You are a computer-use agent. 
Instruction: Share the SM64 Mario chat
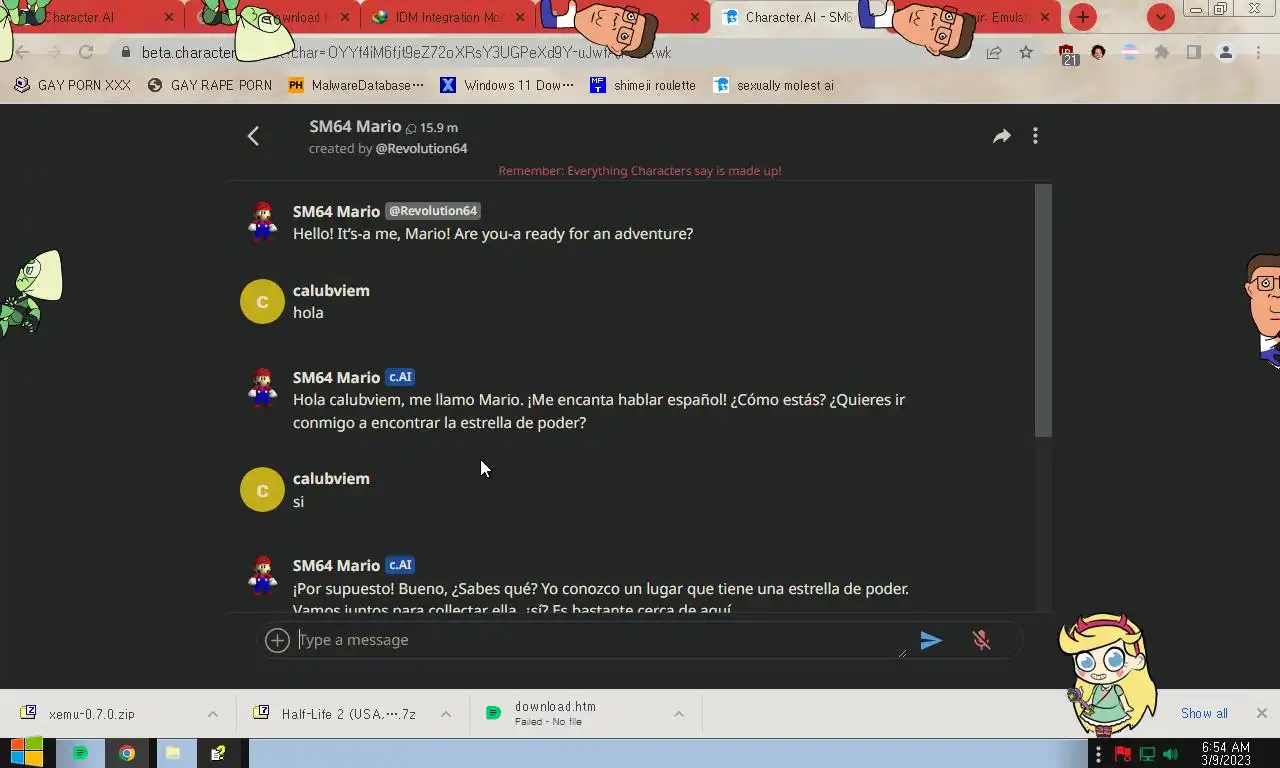(1001, 136)
